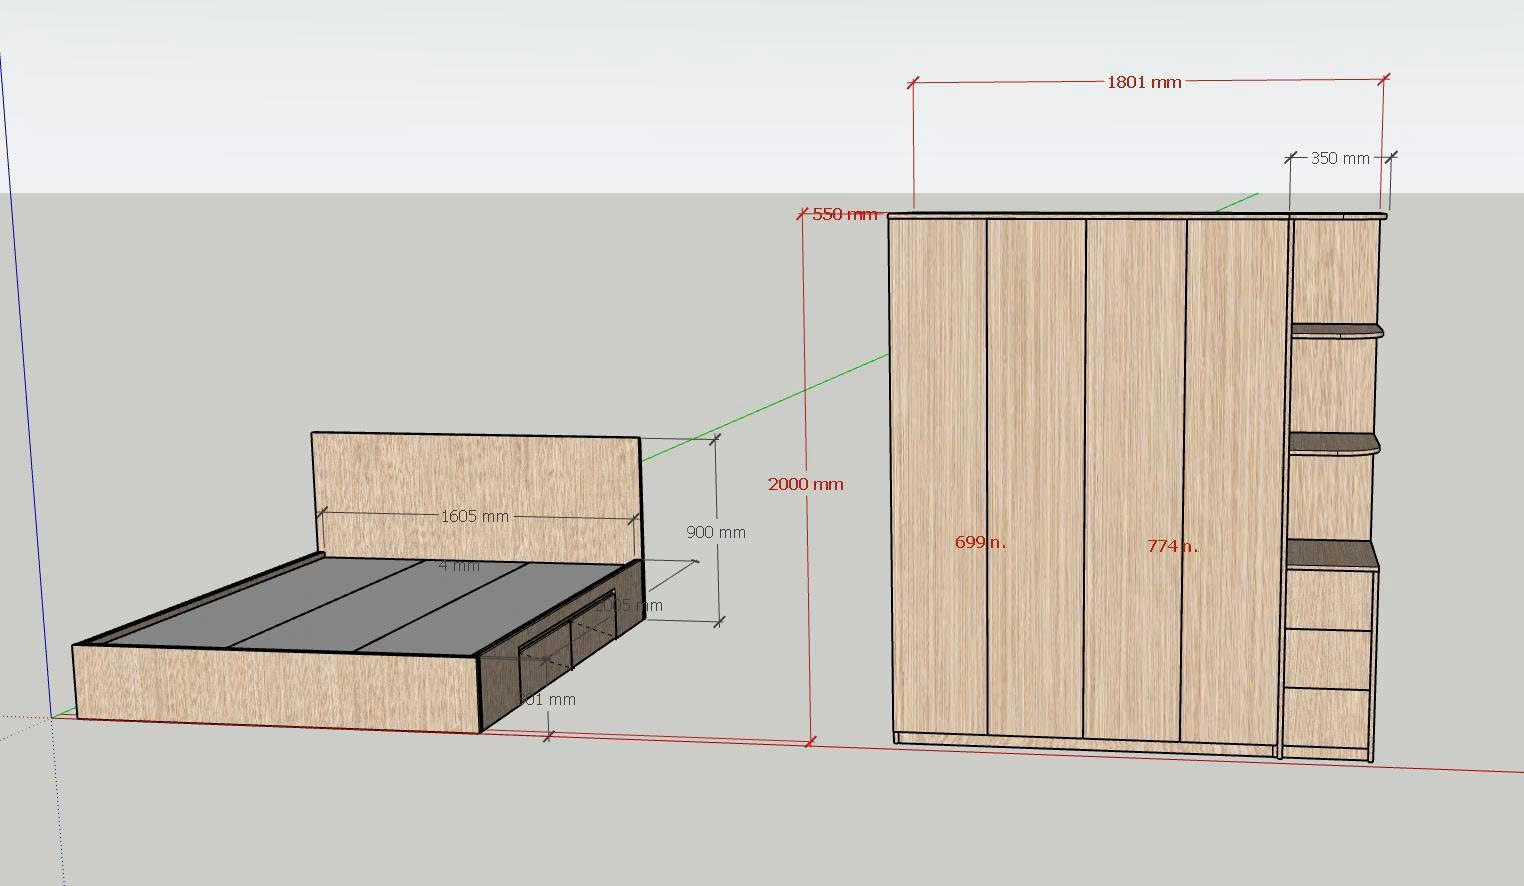Click the 2000 mm height dimension label
The width and height of the screenshot is (1524, 886).
(x=805, y=484)
